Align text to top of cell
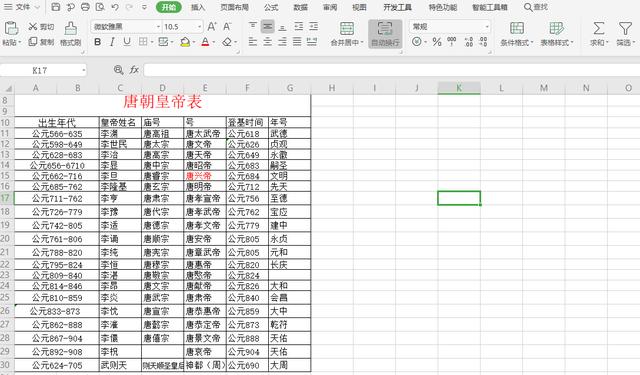Image resolution: width=640 pixels, height=375 pixels. (253, 27)
